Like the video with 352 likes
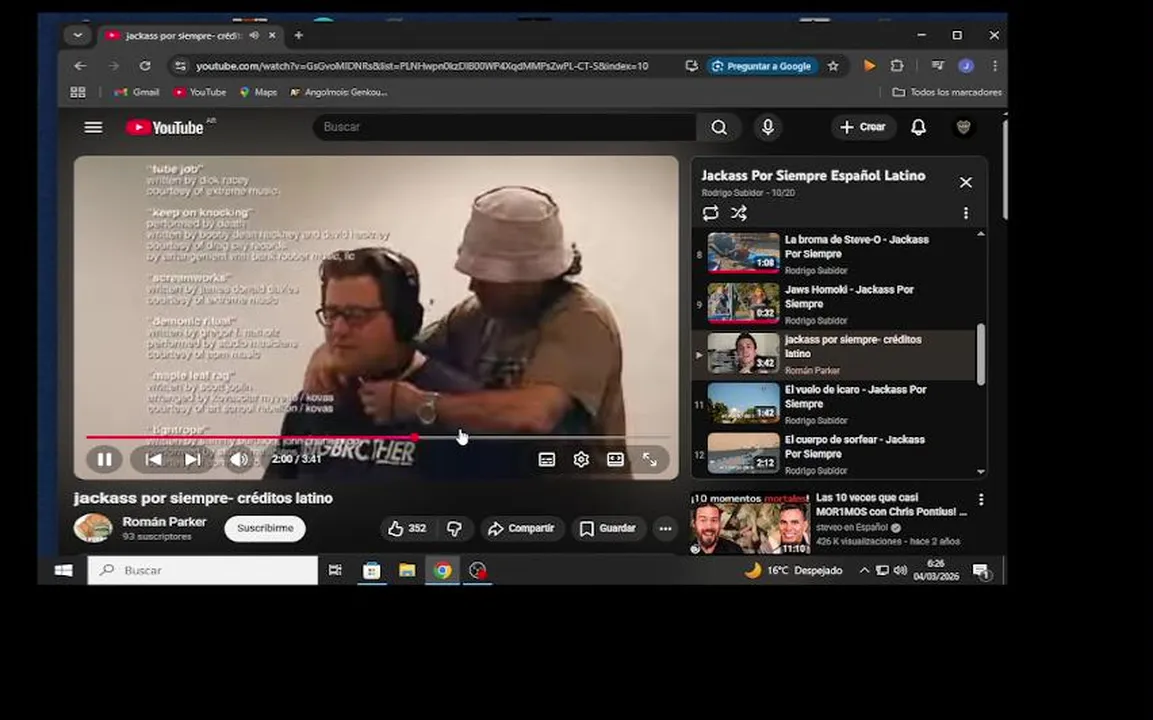1153x720 pixels. point(407,529)
